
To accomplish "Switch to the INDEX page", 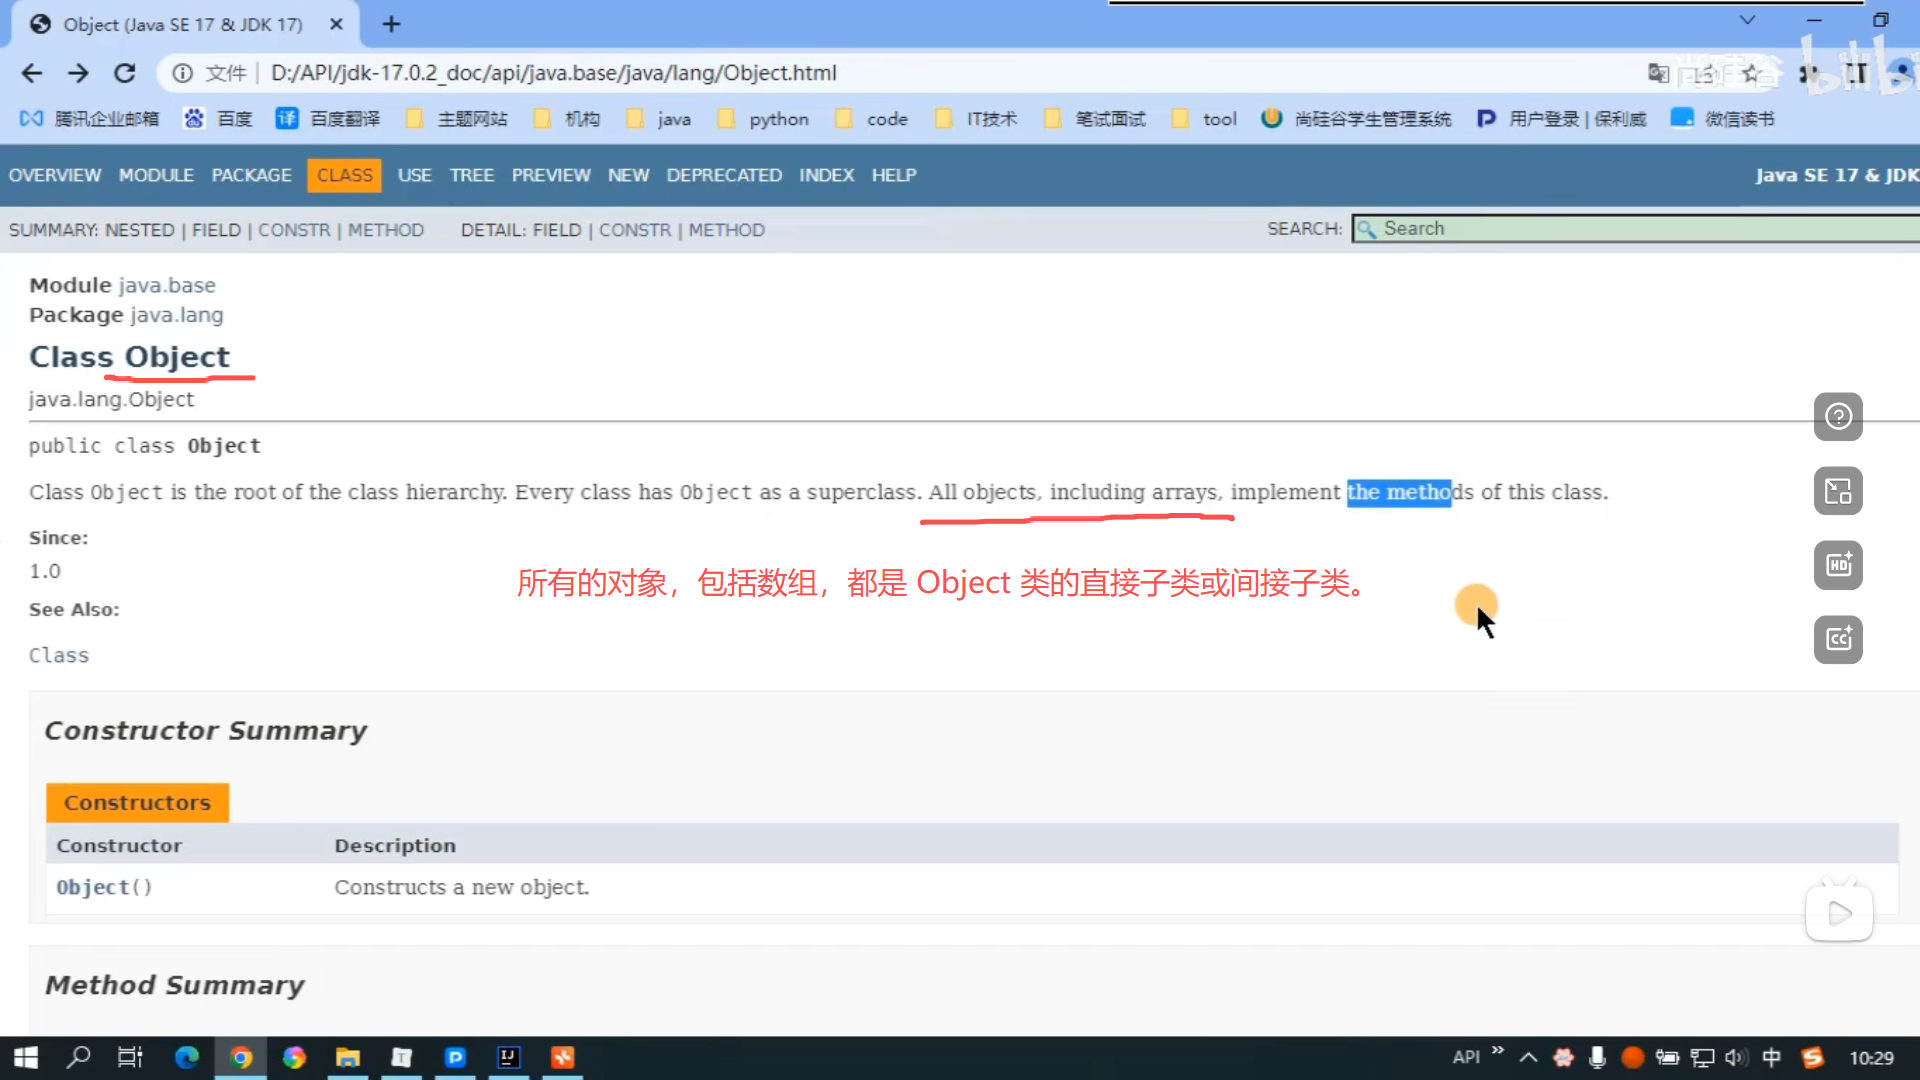I will (x=826, y=175).
